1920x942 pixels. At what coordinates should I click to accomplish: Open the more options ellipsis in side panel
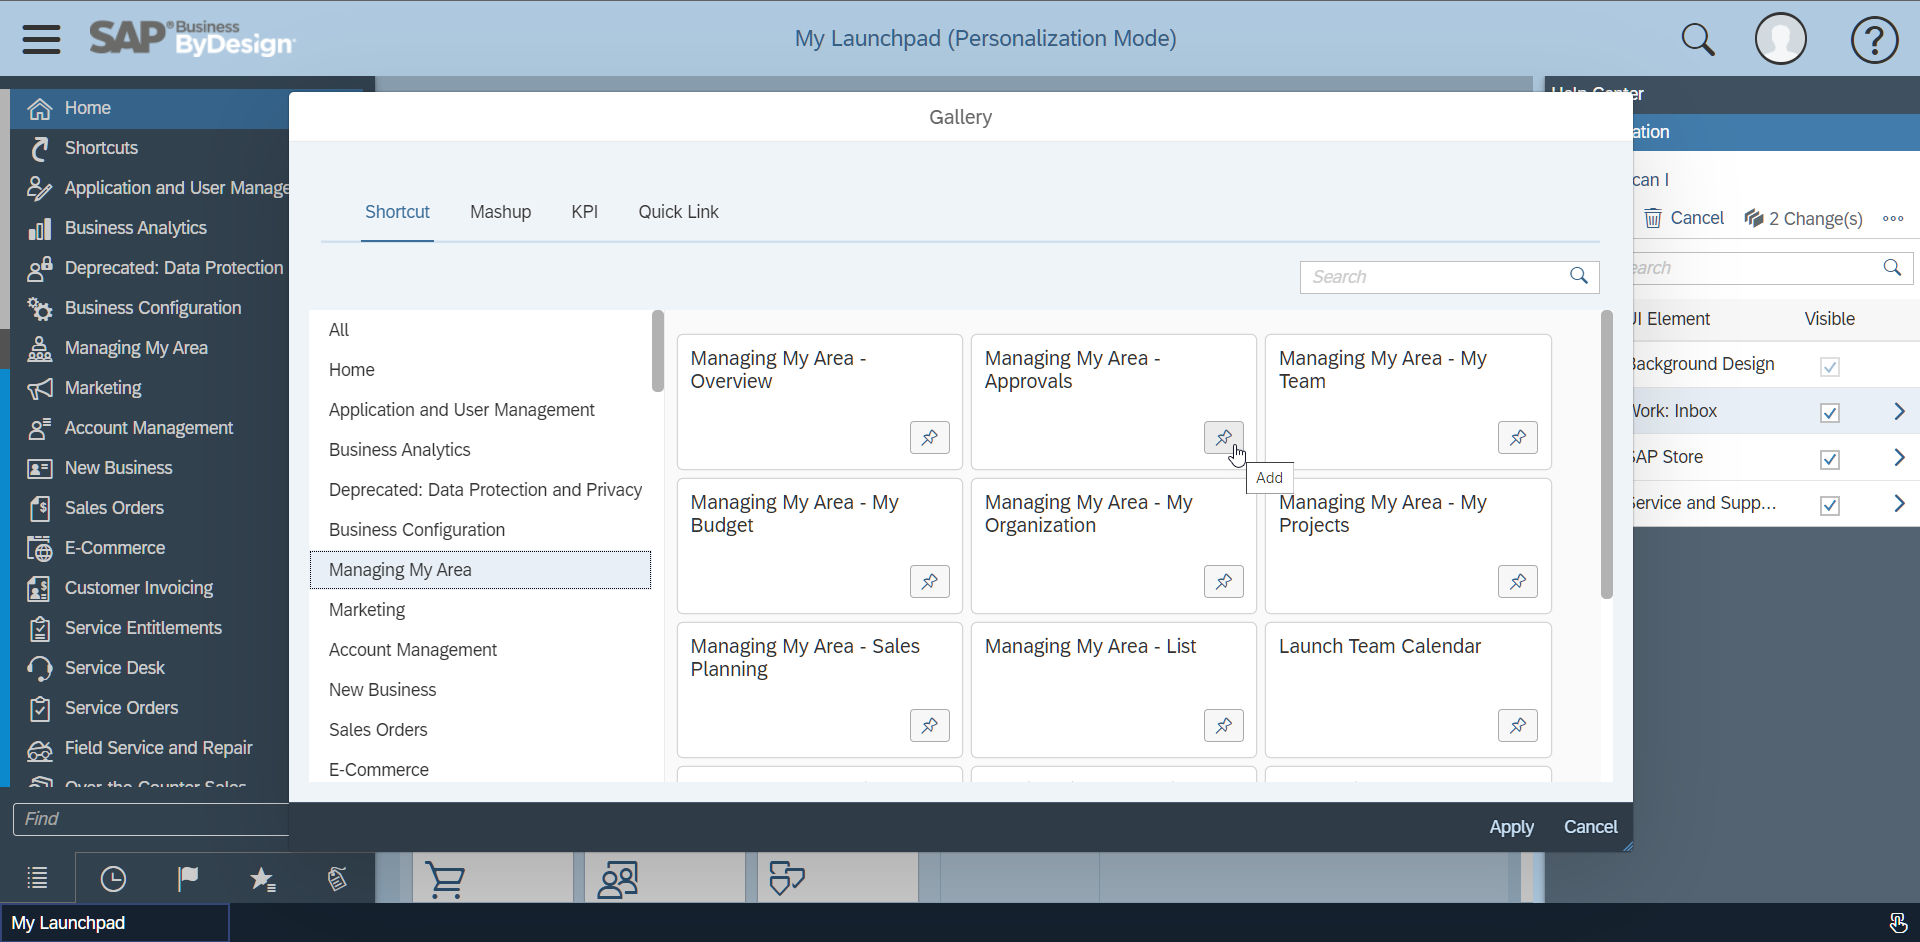point(1893,218)
